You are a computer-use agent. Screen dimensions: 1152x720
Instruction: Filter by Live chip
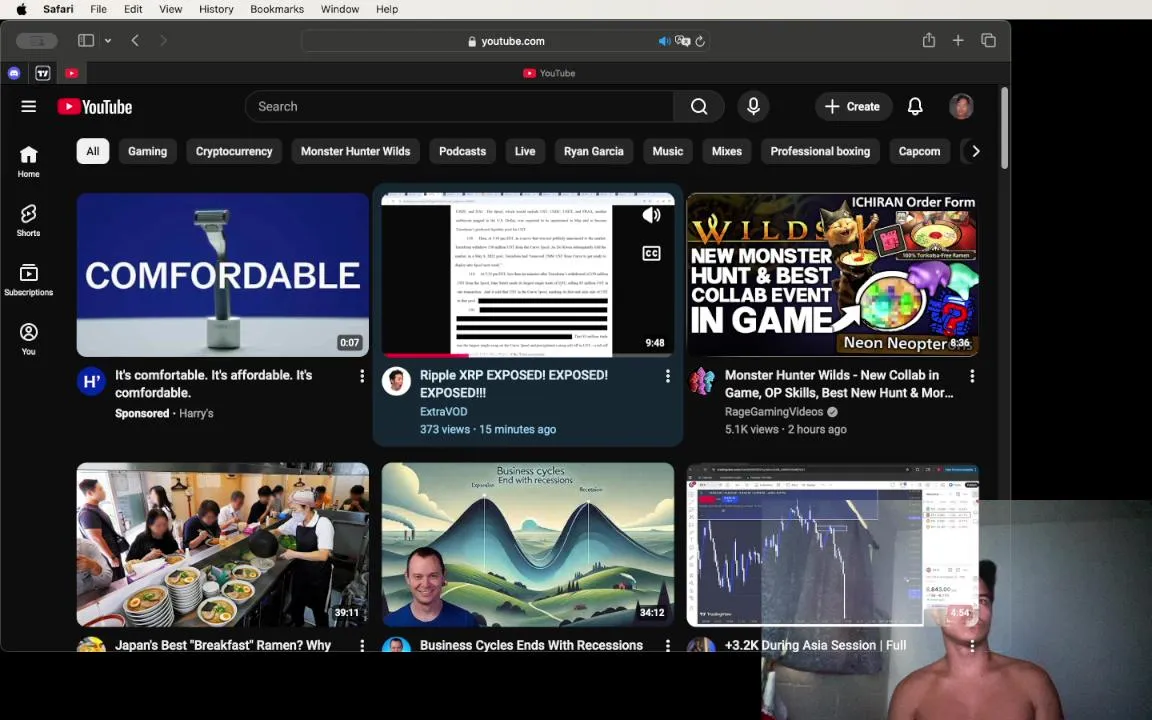(525, 151)
